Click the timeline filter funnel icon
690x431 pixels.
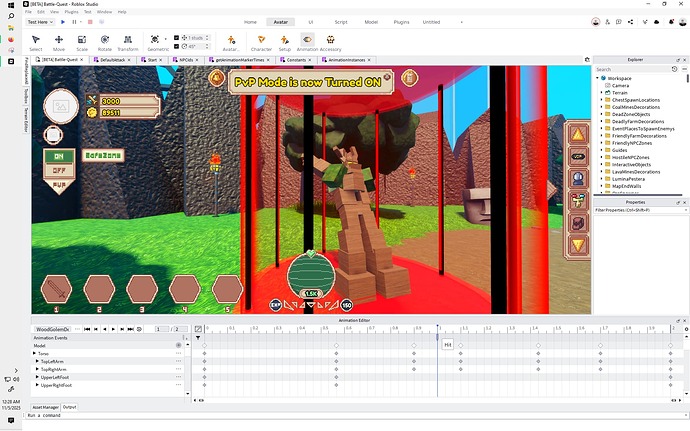click(x=198, y=338)
